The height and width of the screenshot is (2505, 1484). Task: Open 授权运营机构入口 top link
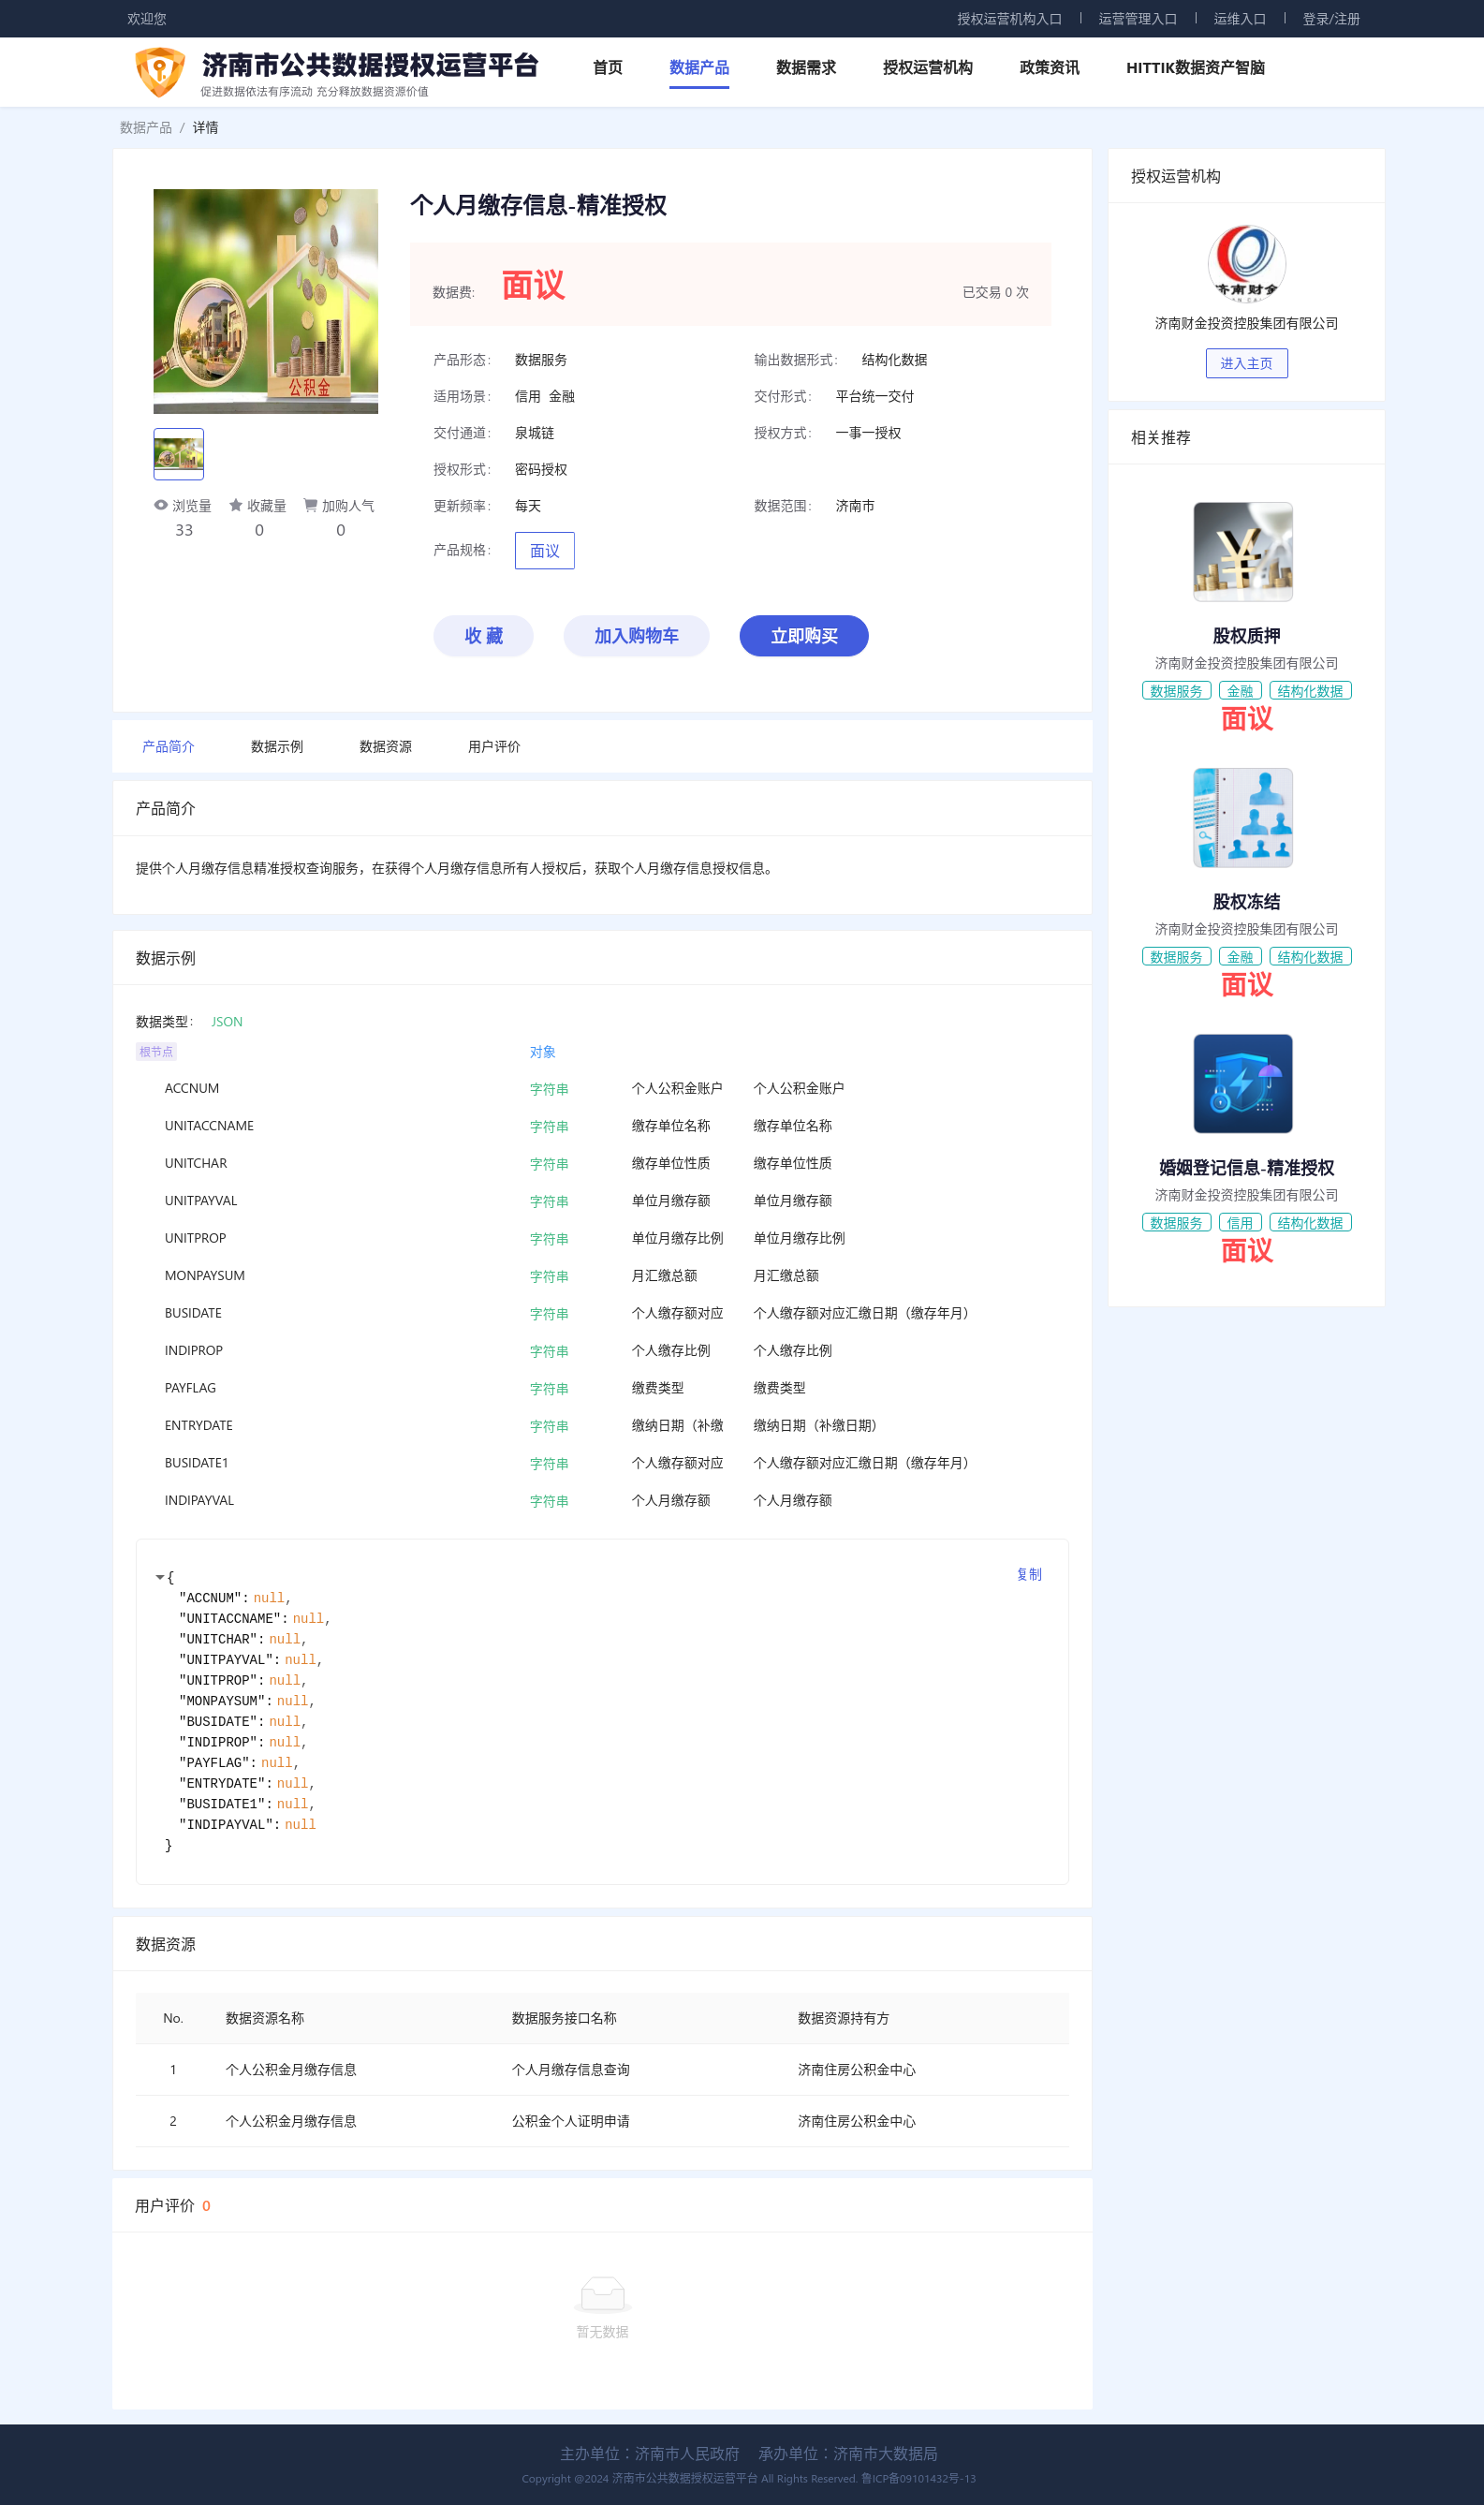pyautogui.click(x=1009, y=19)
